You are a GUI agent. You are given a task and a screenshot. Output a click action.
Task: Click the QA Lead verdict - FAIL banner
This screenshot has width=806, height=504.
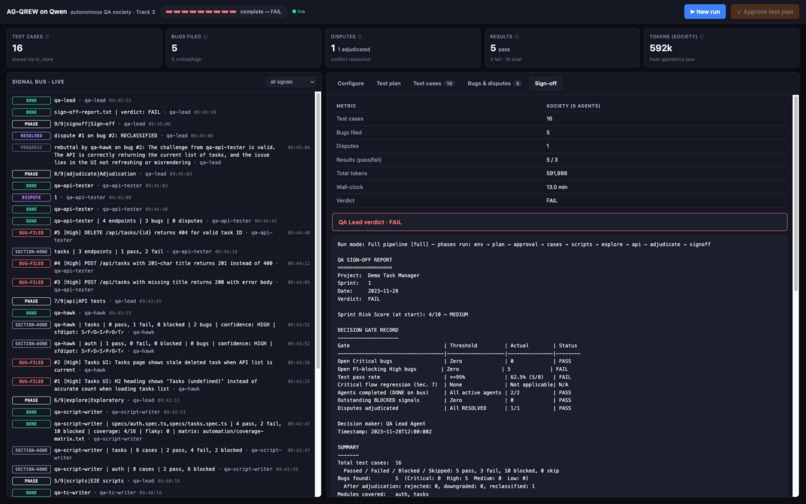tap(559, 222)
